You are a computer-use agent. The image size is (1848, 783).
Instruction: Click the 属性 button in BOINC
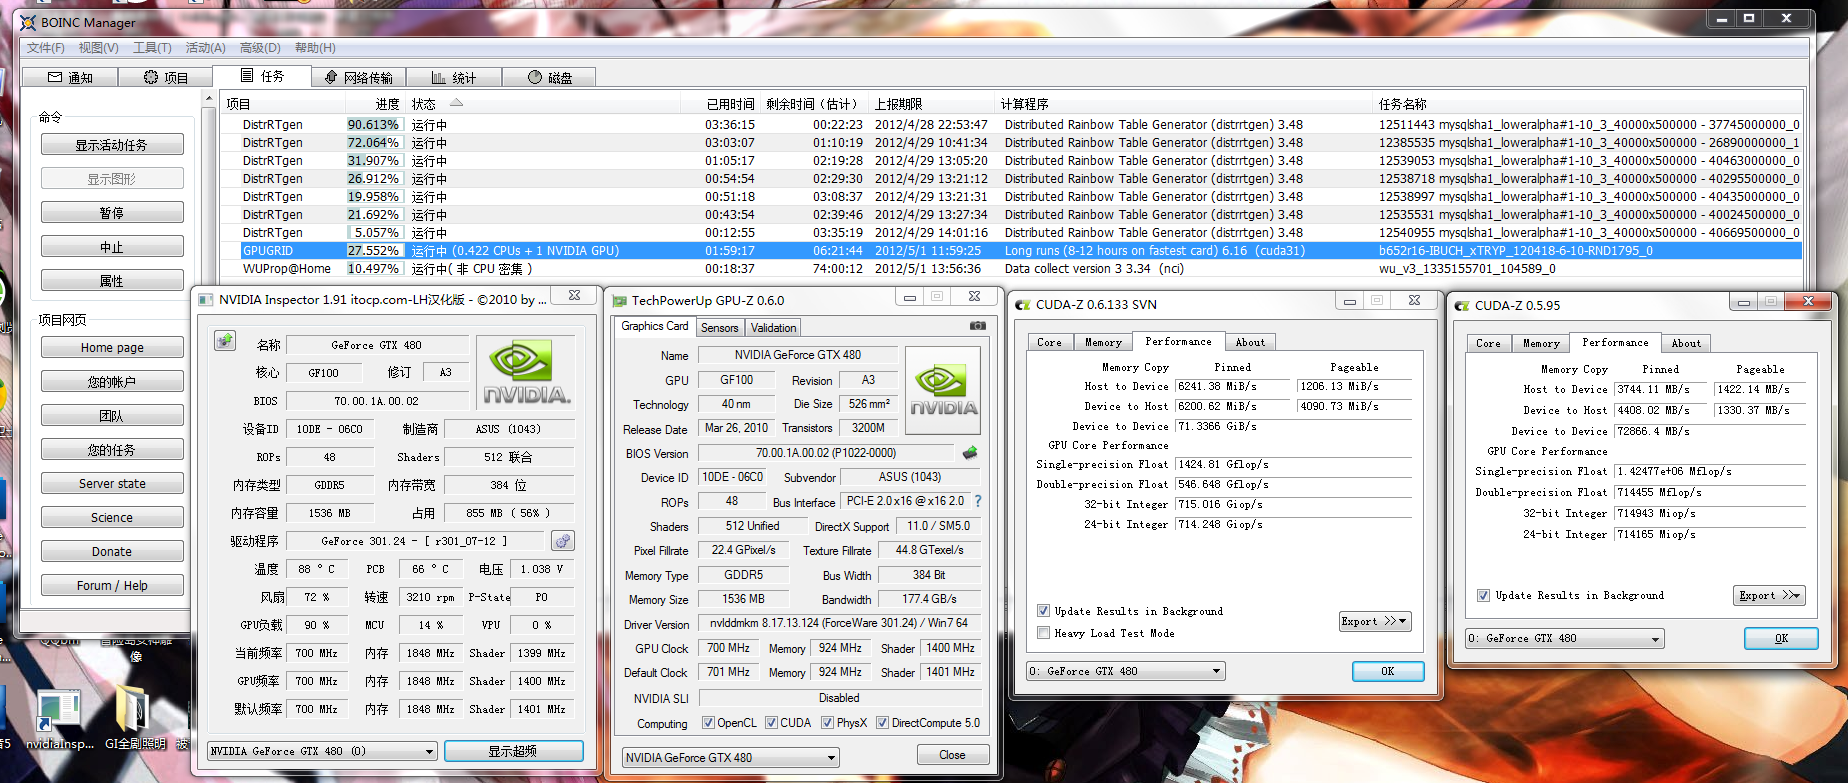112,281
